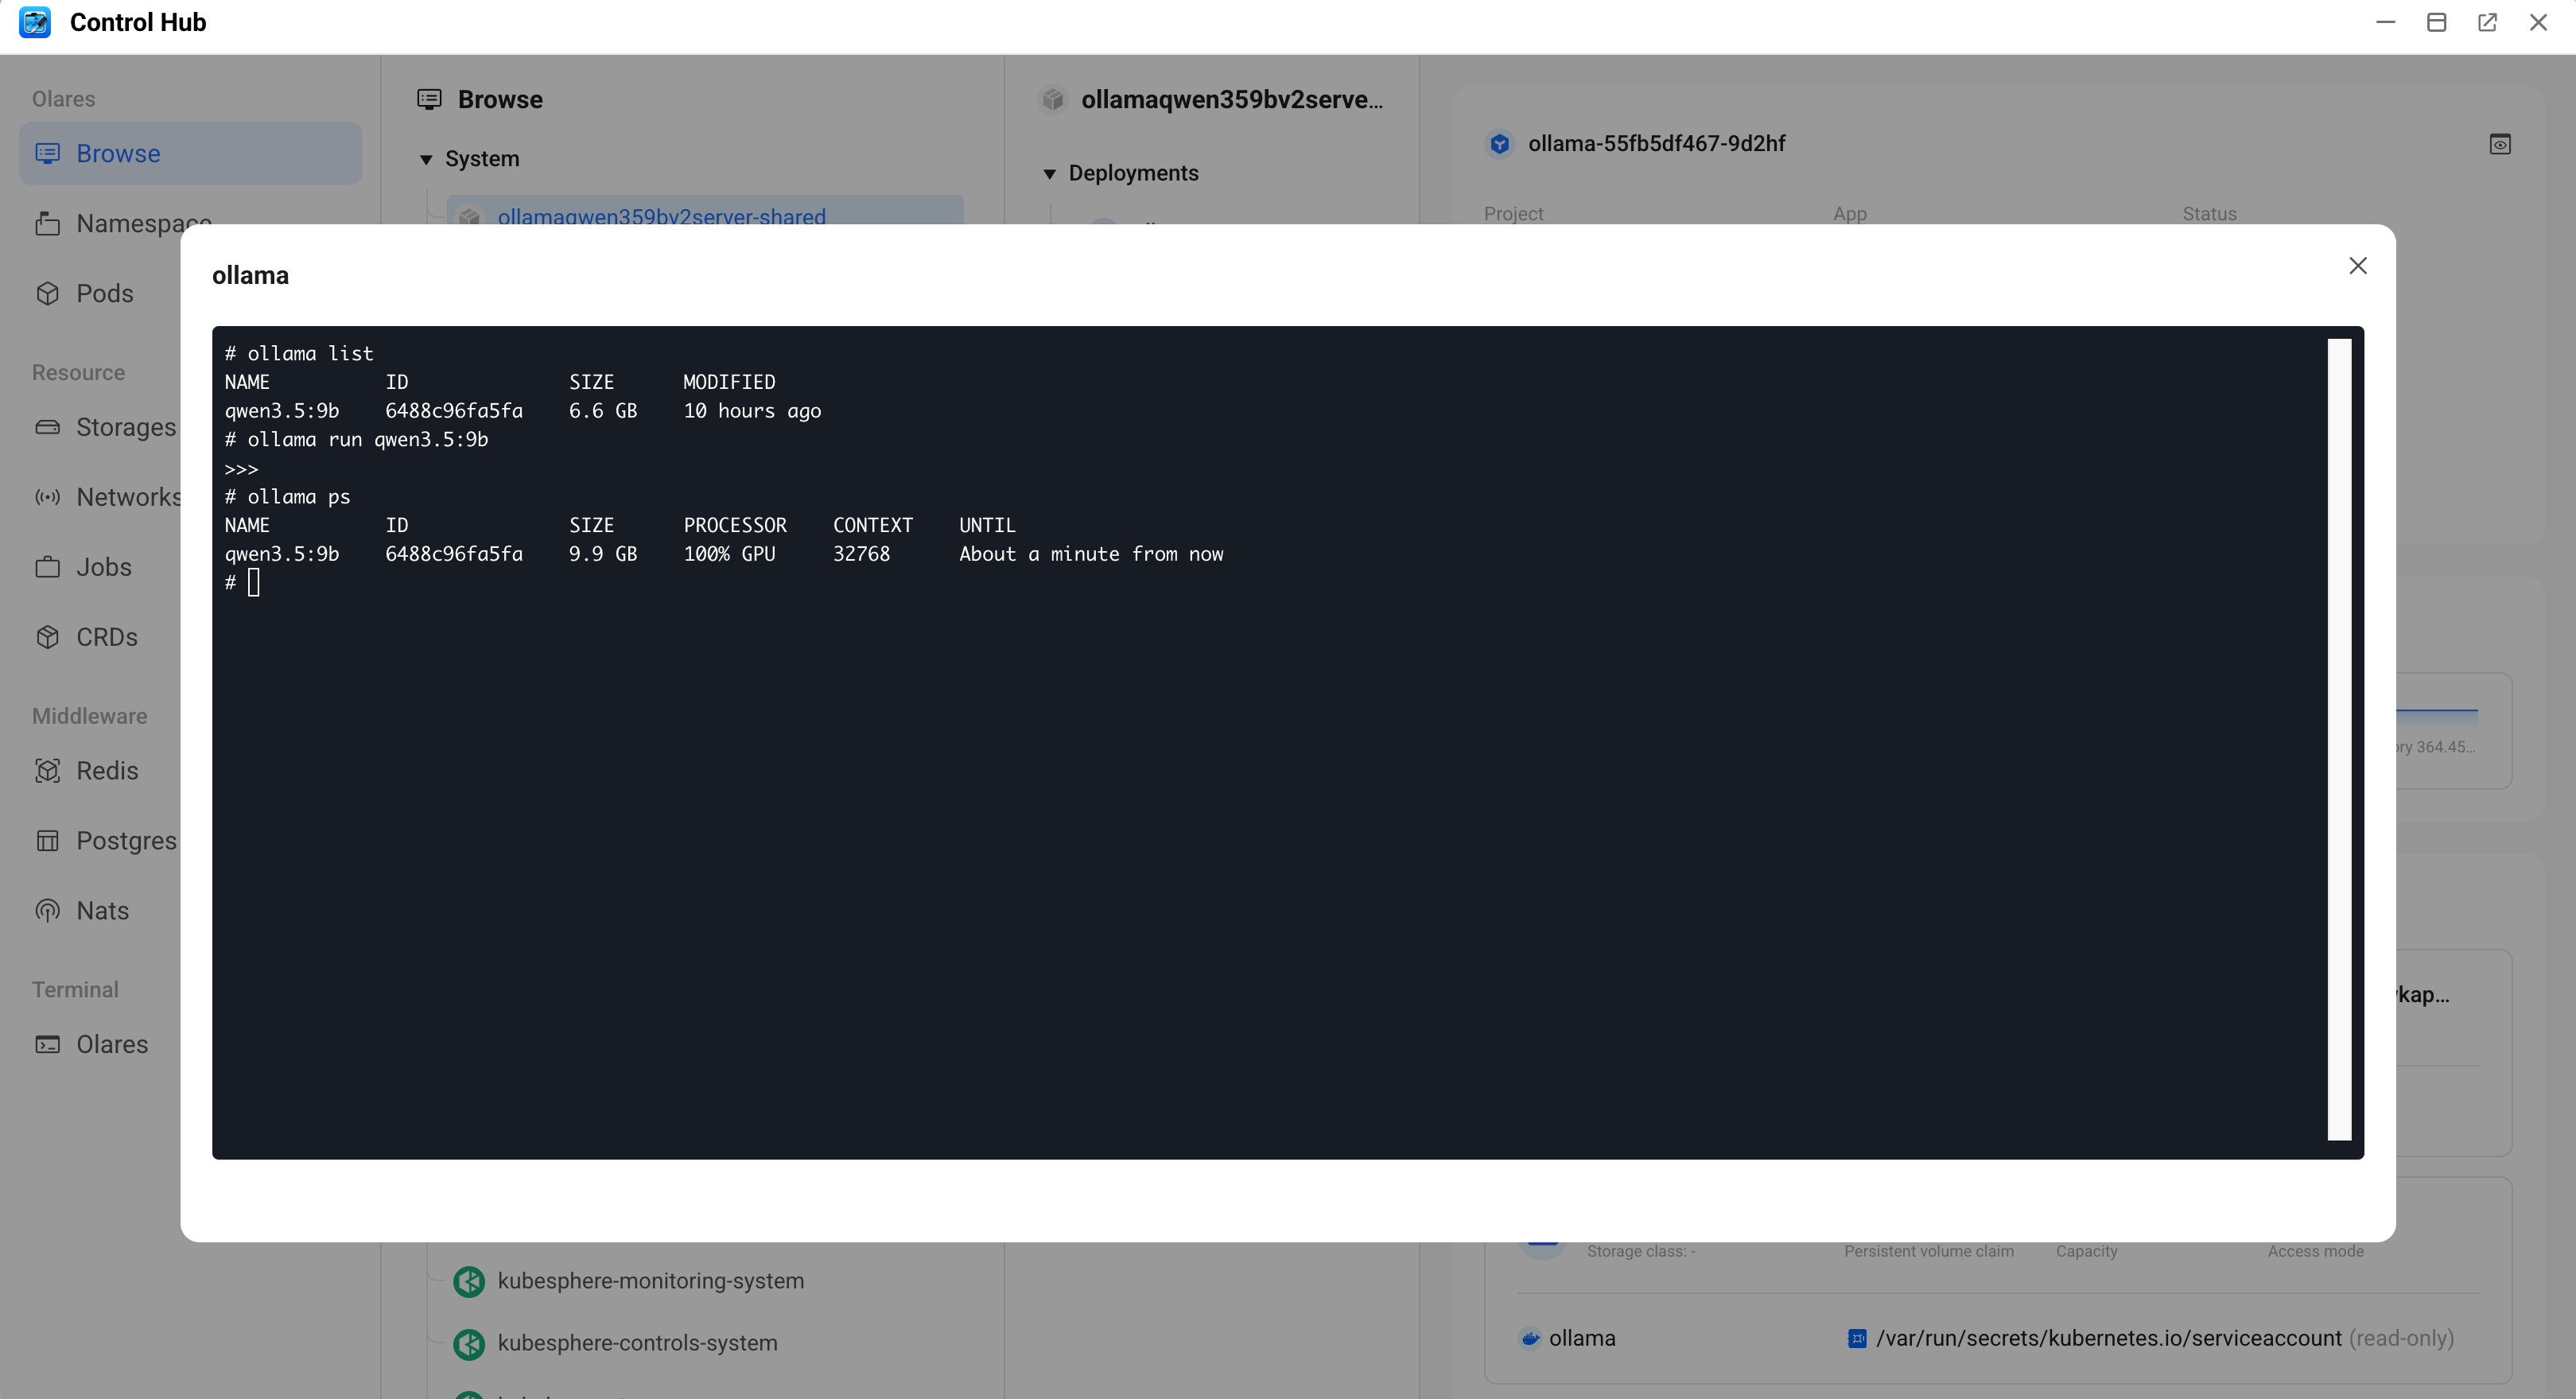Open the ollama container link
The width and height of the screenshot is (2576, 1399).
[x=1581, y=1338]
